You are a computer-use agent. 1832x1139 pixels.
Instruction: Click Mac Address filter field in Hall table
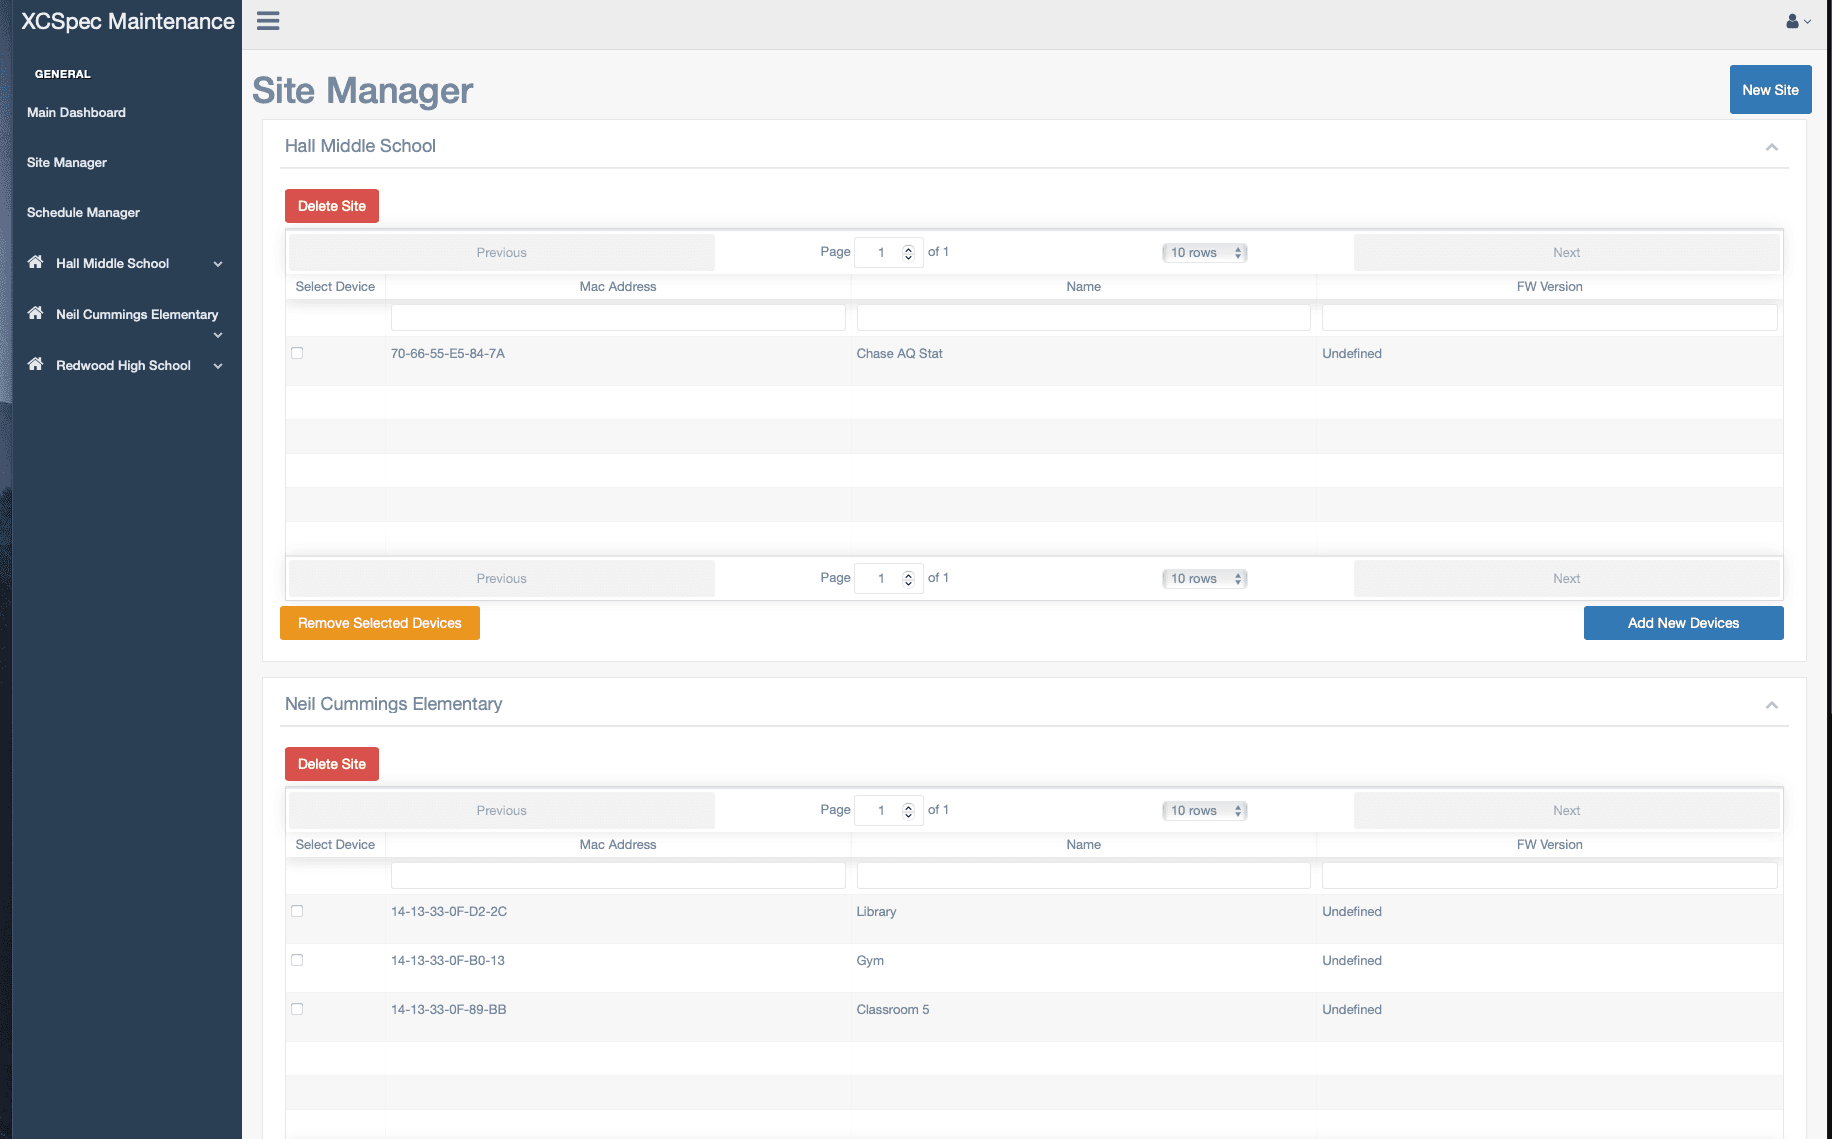pyautogui.click(x=618, y=318)
